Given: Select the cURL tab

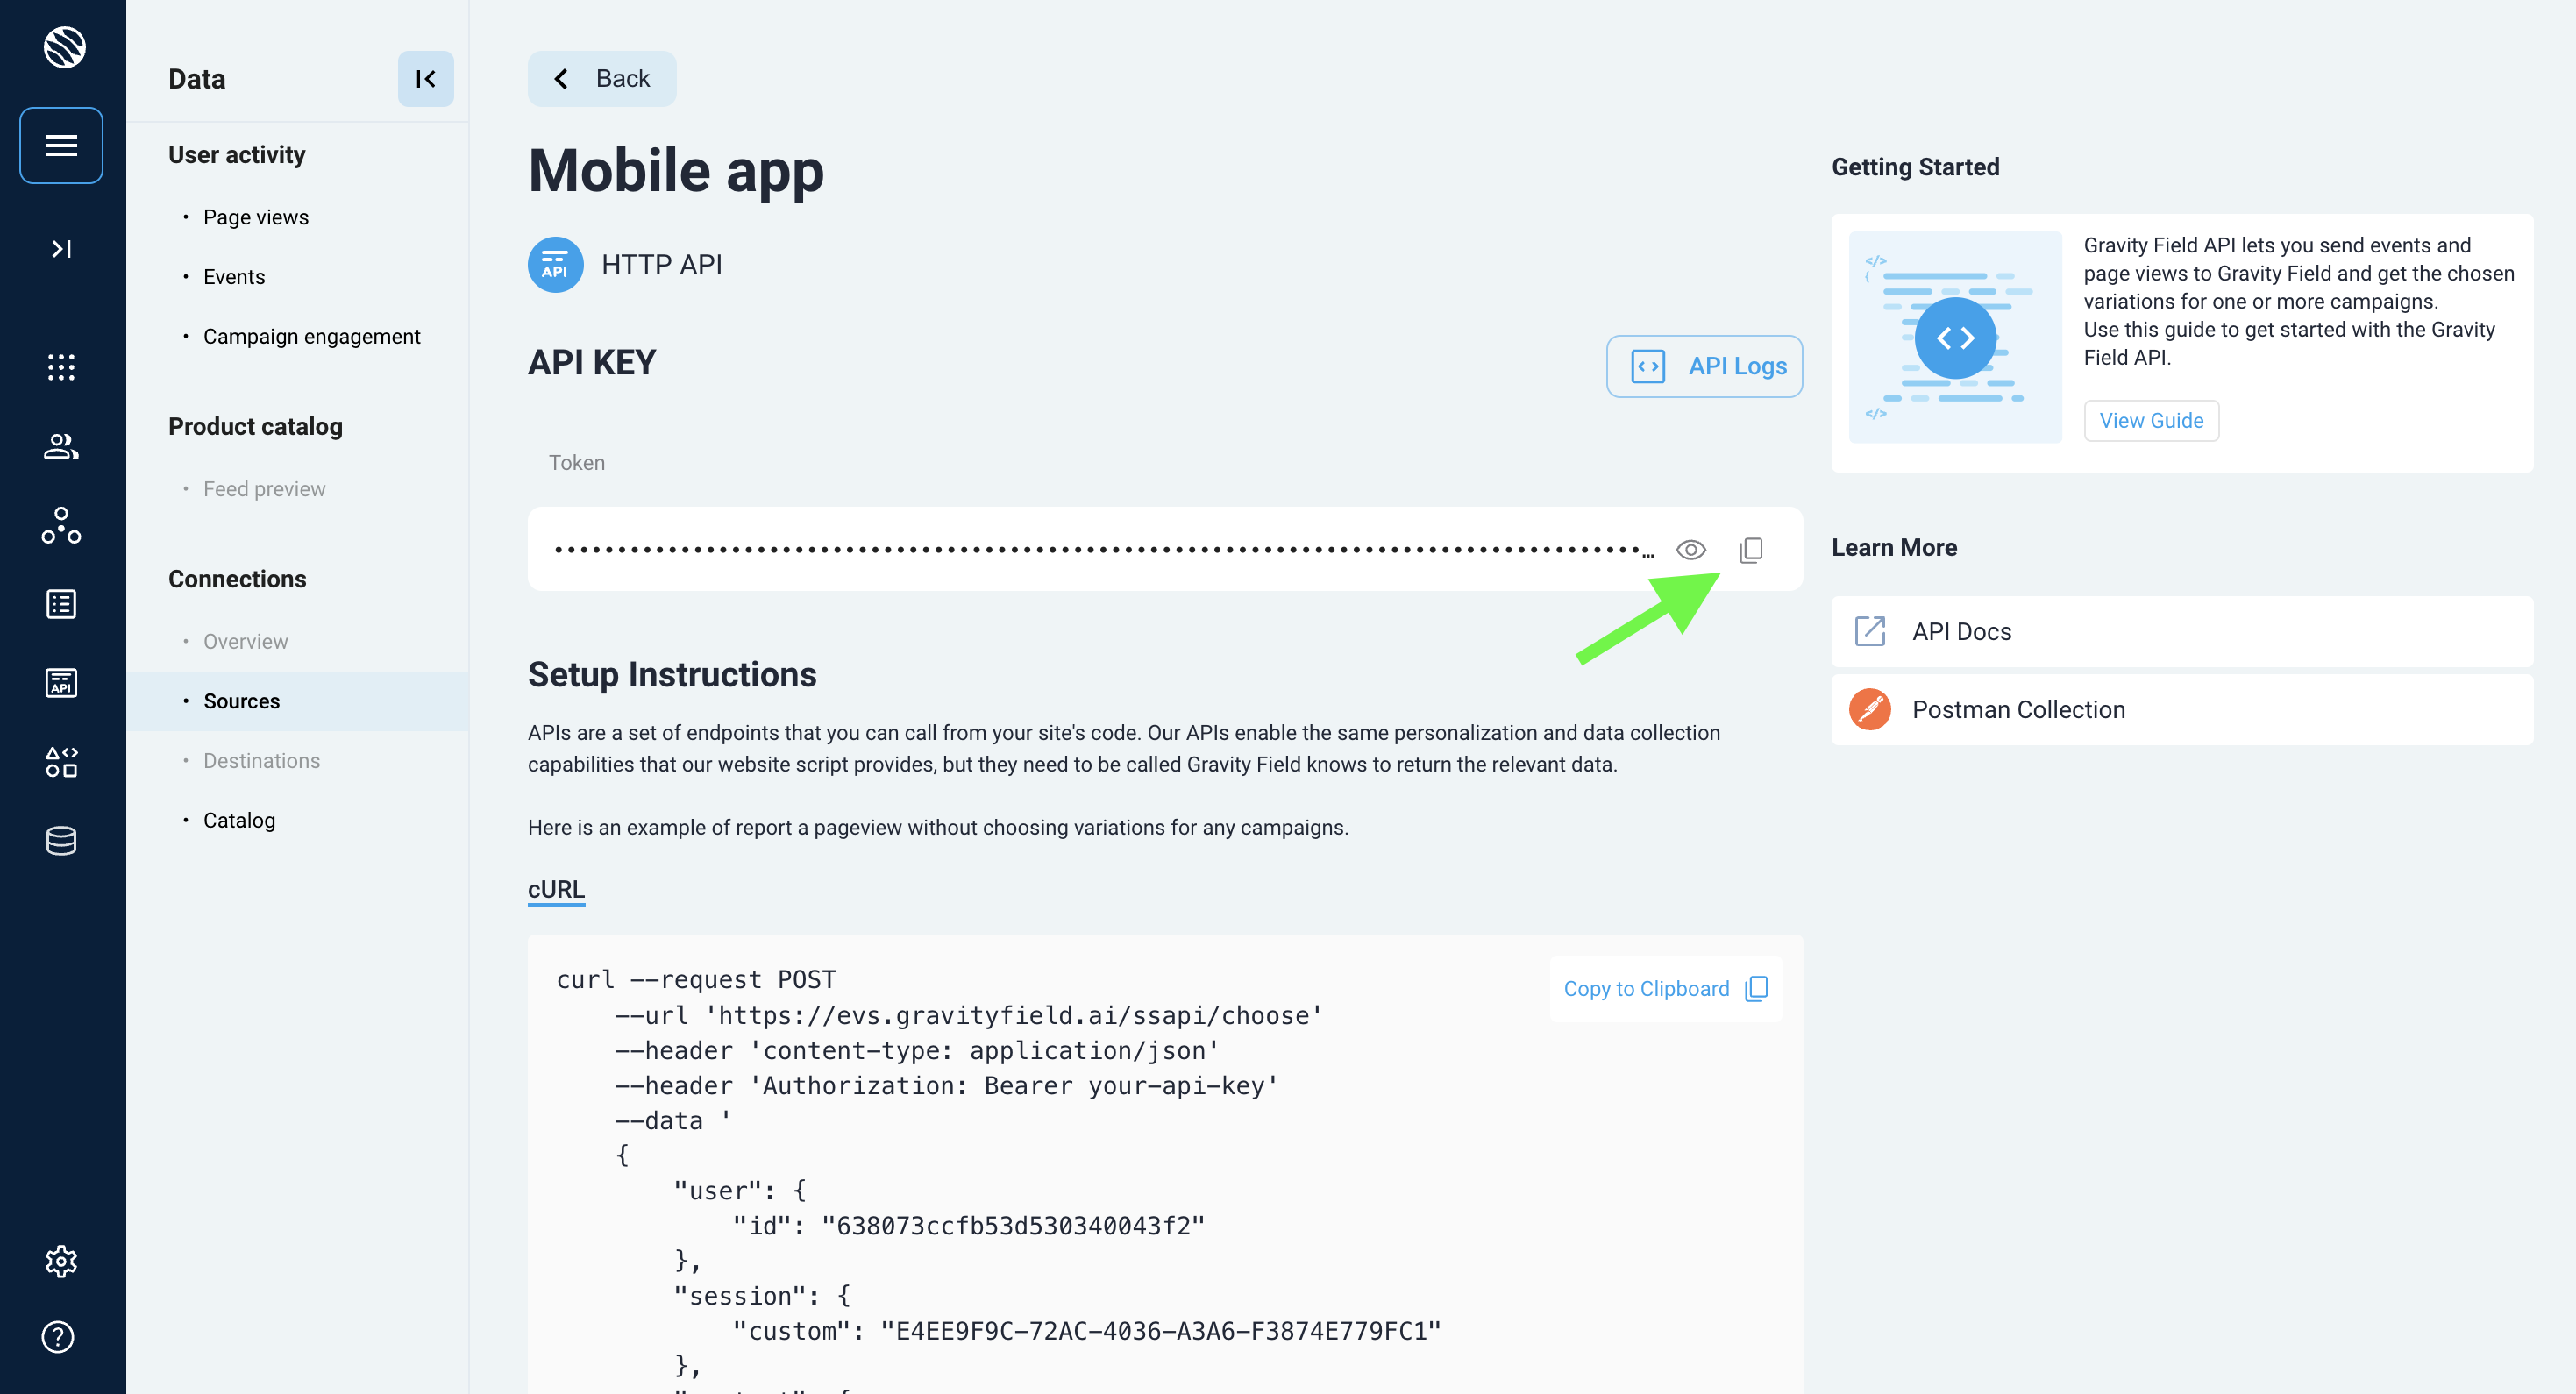Looking at the screenshot, I should click(556, 889).
